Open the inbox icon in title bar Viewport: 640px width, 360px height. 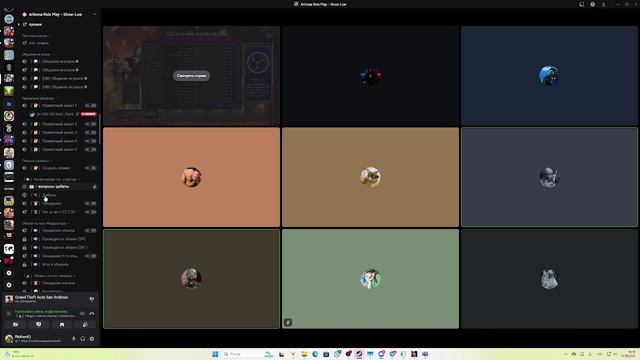pos(581,4)
